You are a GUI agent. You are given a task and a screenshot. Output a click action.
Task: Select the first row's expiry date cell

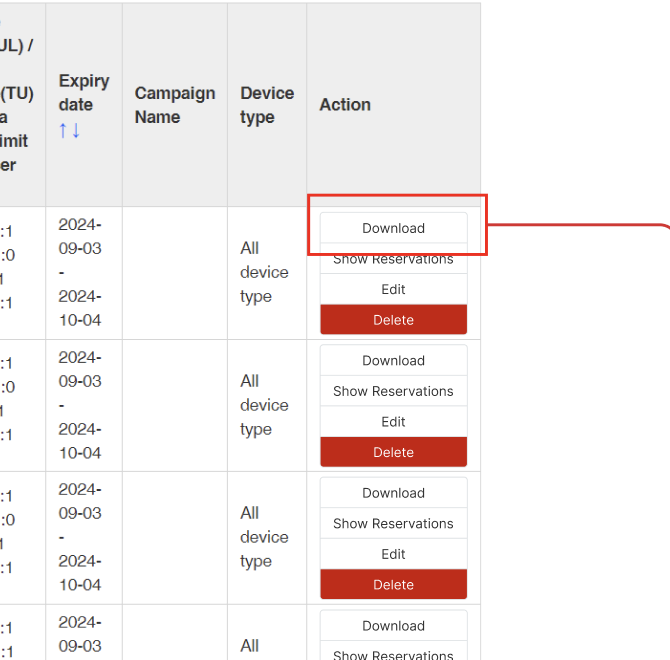point(80,272)
